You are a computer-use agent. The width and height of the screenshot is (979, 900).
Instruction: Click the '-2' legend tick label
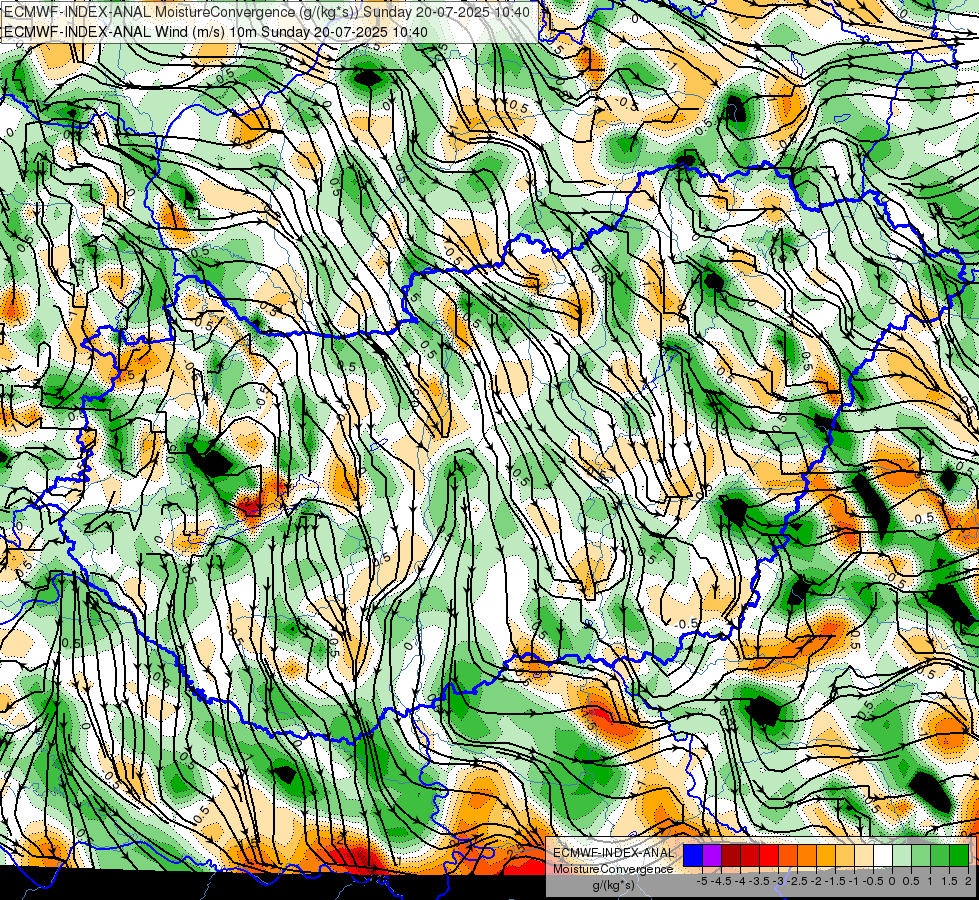pos(816,881)
